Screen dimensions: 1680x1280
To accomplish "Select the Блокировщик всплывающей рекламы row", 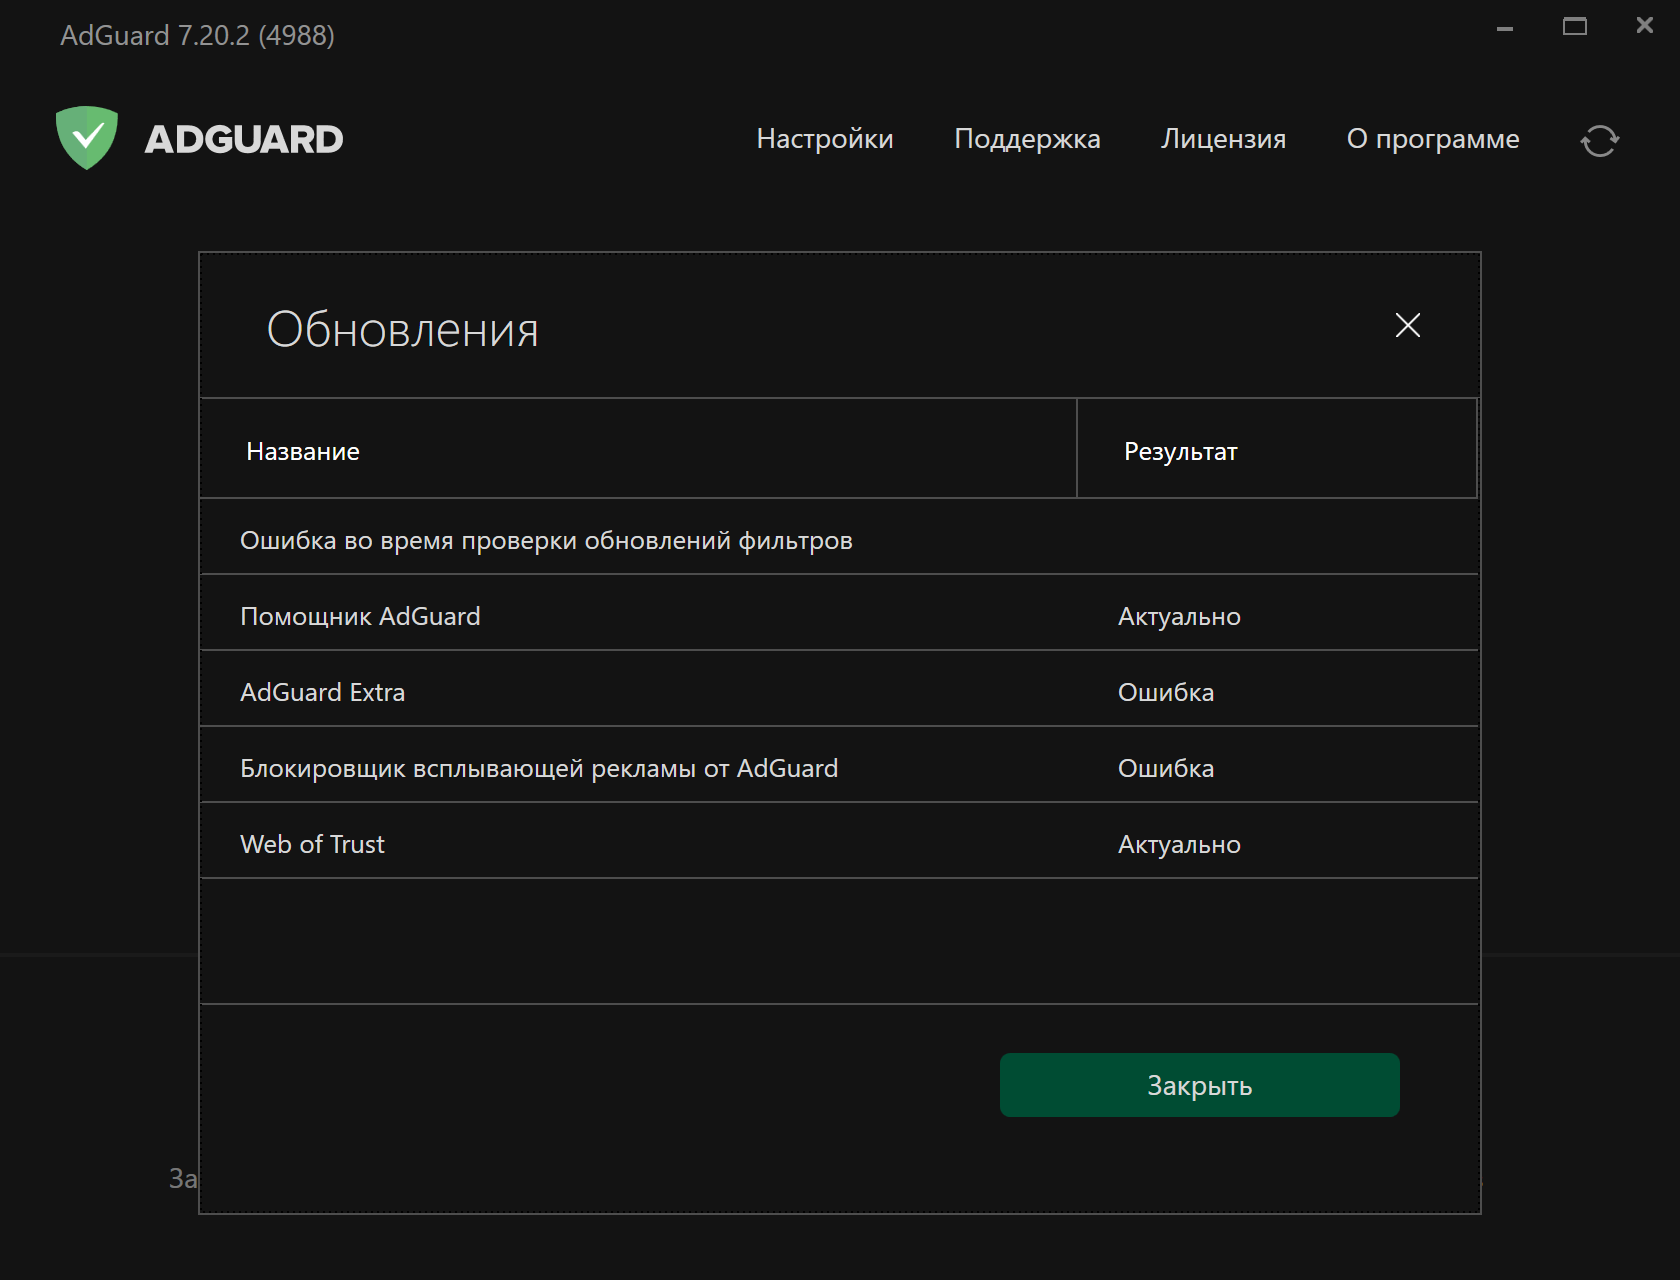I will pos(839,765).
